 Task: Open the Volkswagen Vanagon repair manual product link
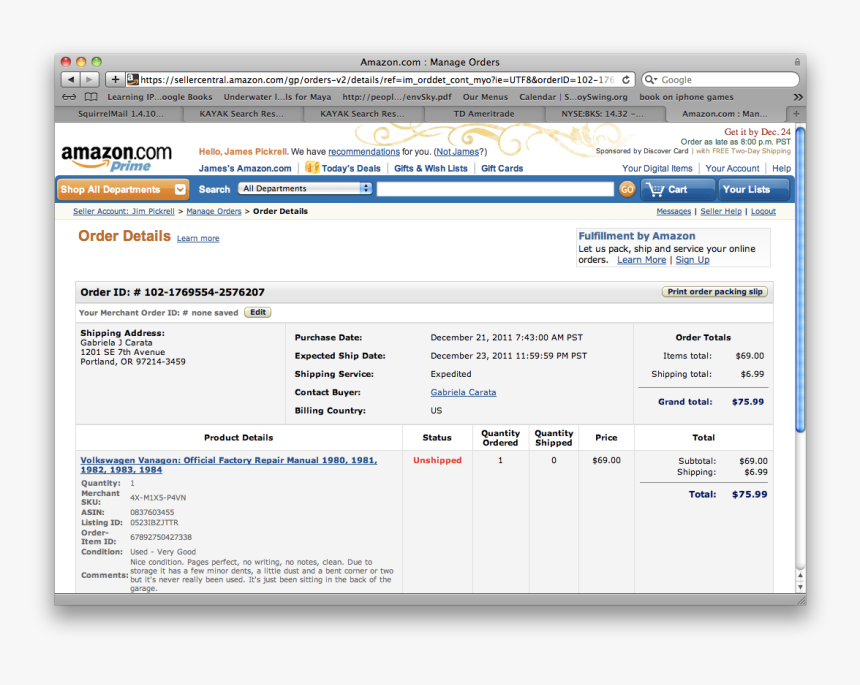tap(229, 465)
